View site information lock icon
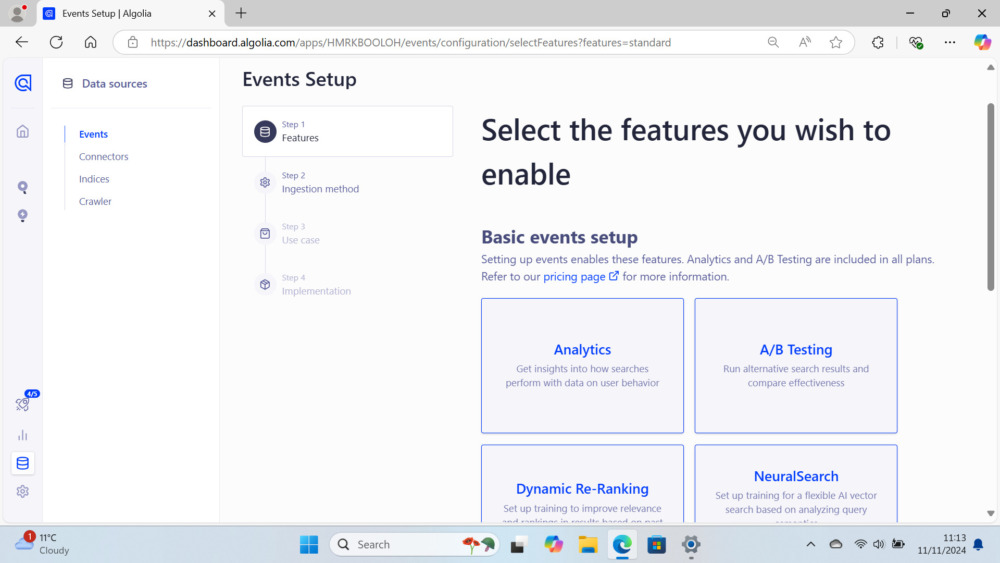Image resolution: width=1000 pixels, height=563 pixels. click(133, 42)
